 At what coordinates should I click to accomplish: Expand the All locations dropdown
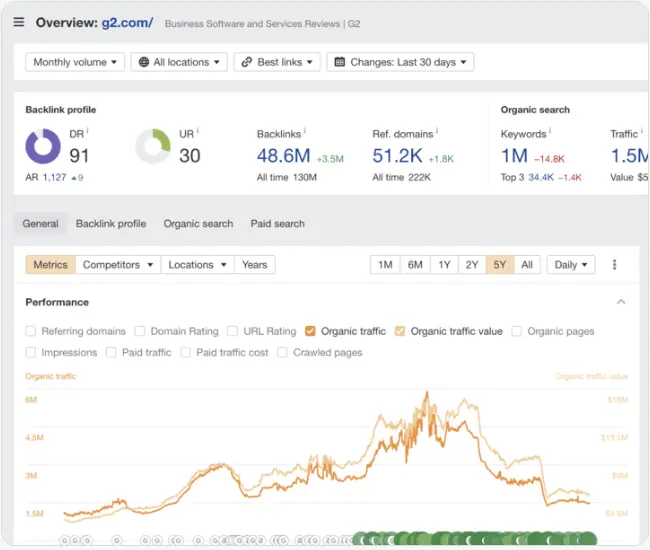click(179, 62)
